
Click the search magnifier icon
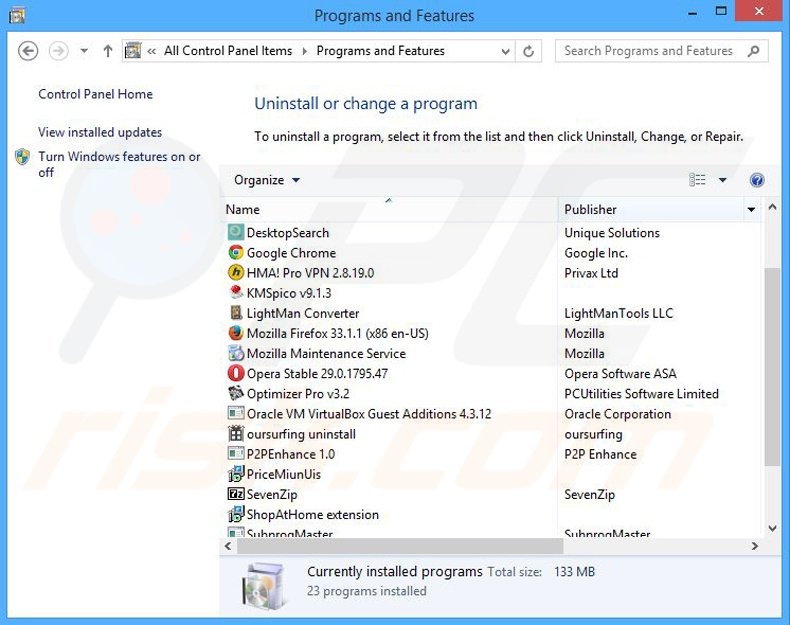pyautogui.click(x=754, y=51)
